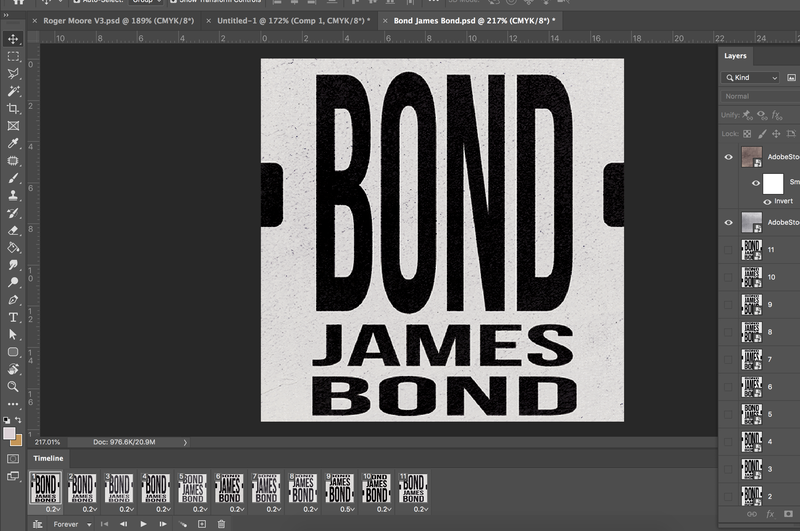This screenshot has height=531, width=800.
Task: Hide the Smart Filters mask visibility
Action: click(756, 183)
